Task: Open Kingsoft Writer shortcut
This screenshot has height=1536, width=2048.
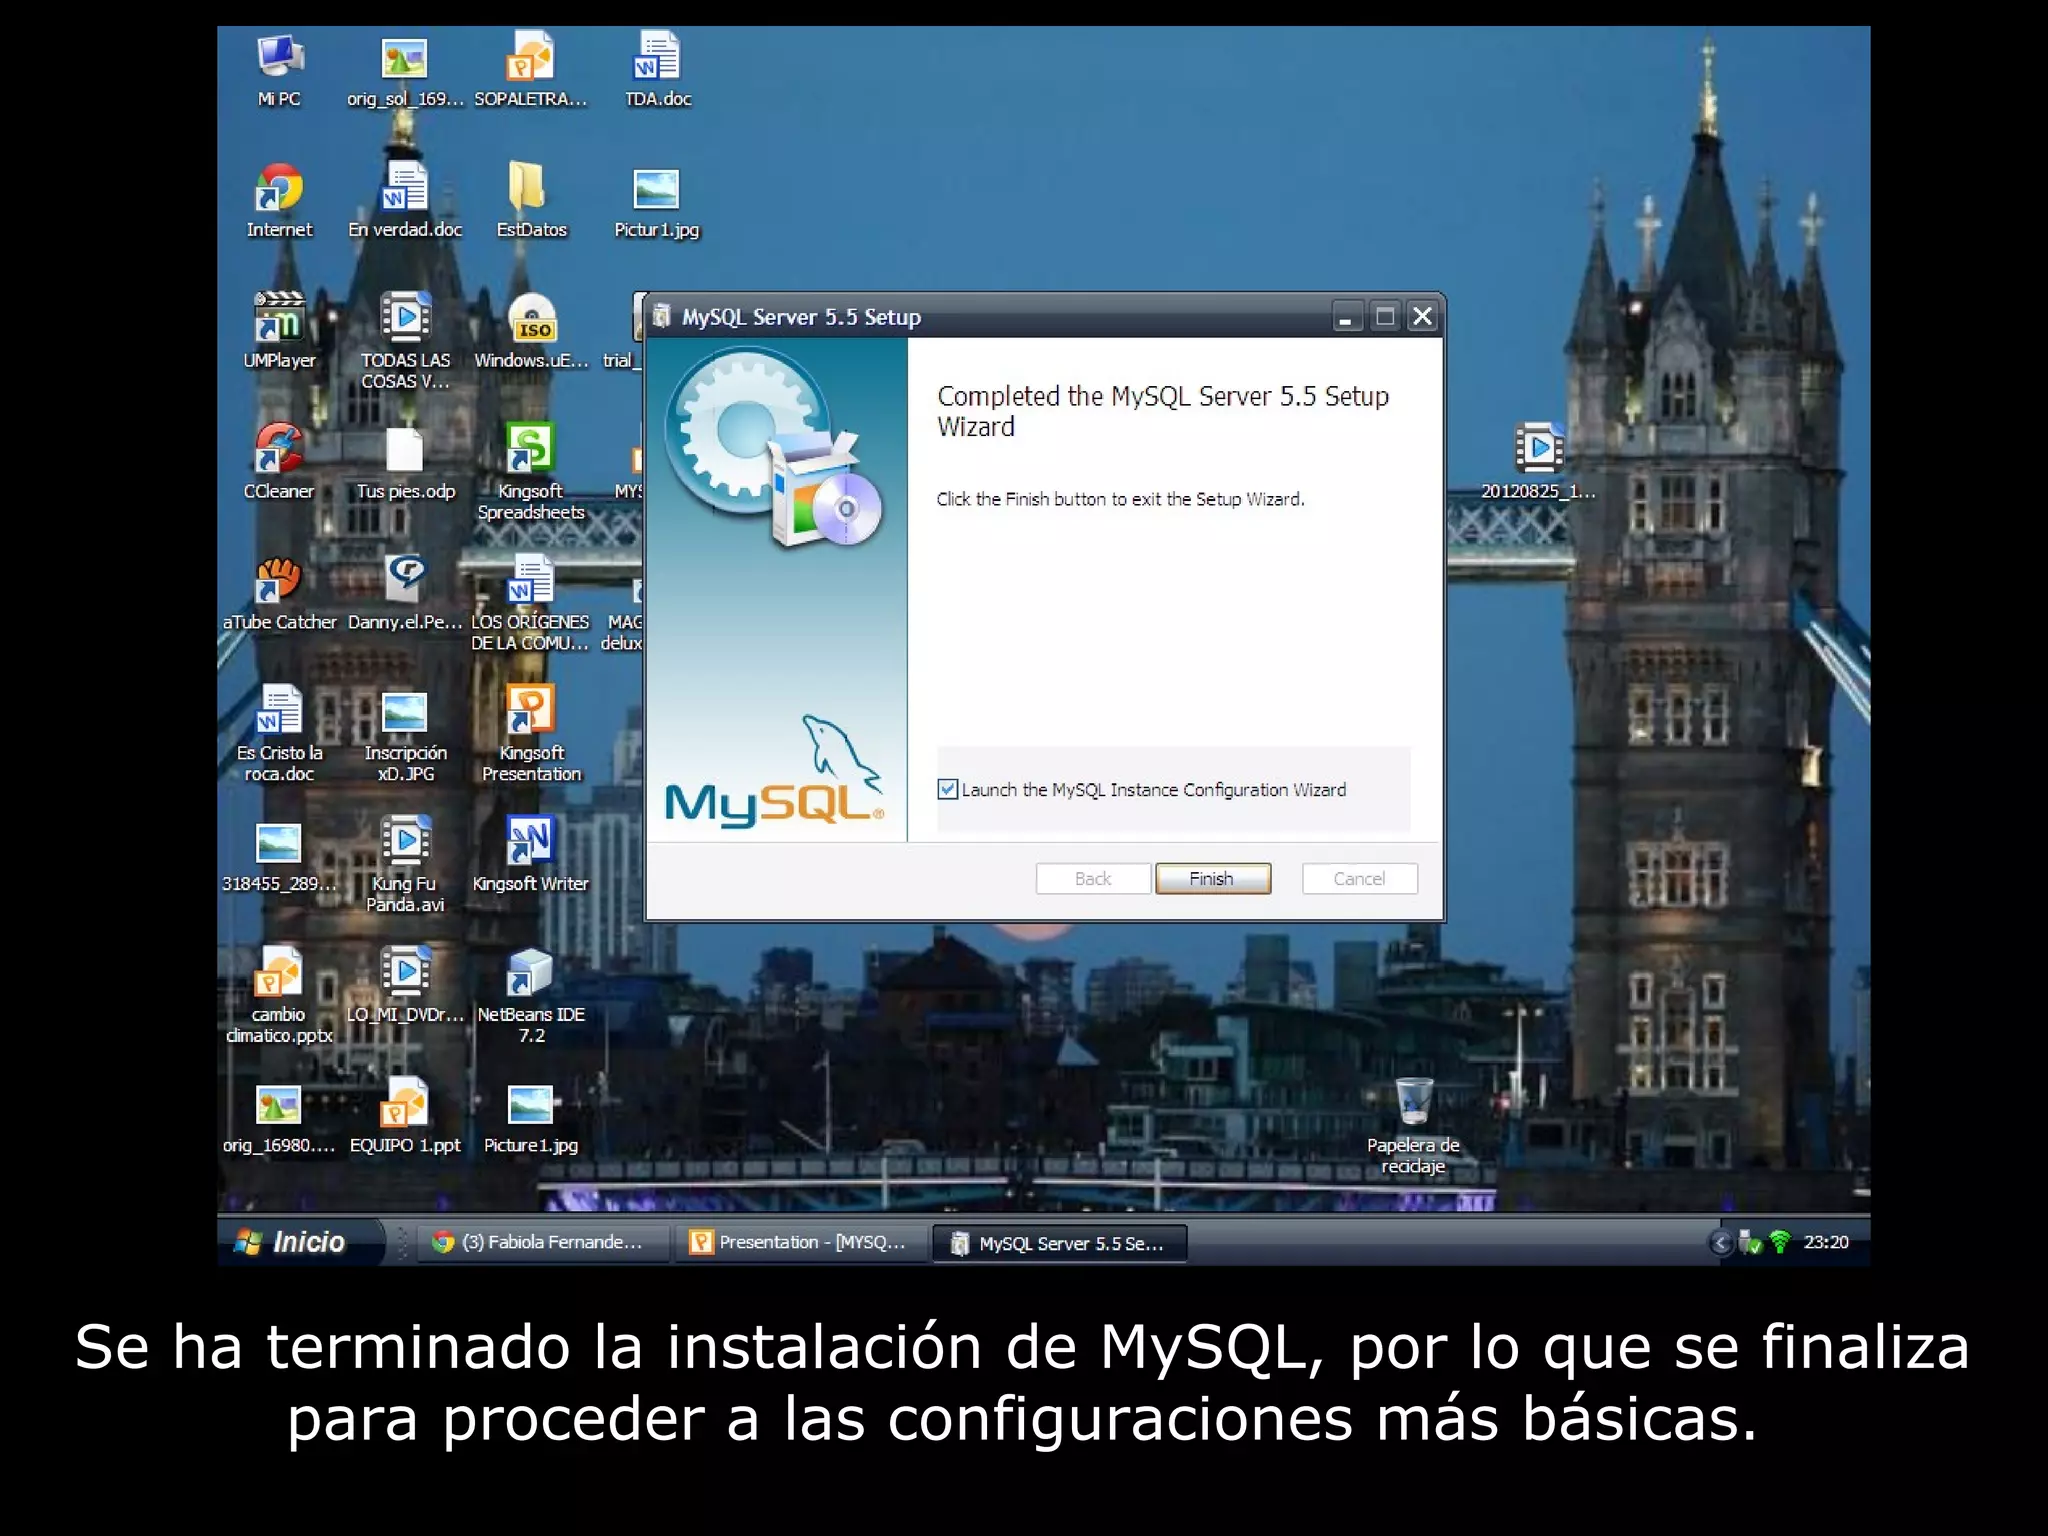Action: pyautogui.click(x=530, y=841)
